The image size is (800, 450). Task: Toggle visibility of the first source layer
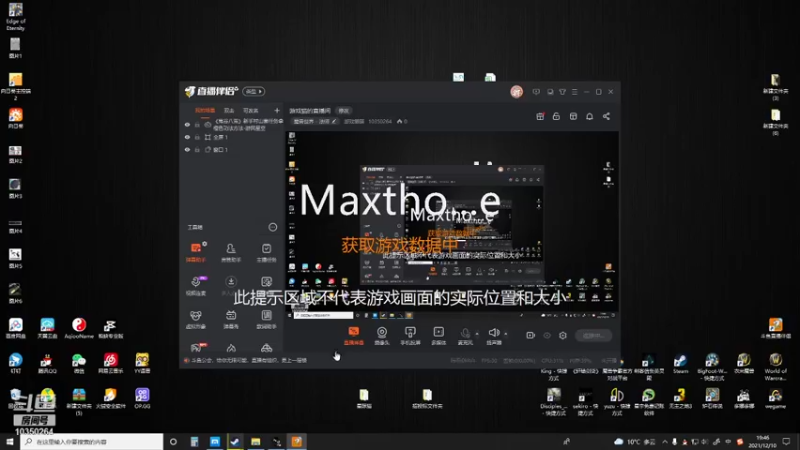pos(187,124)
